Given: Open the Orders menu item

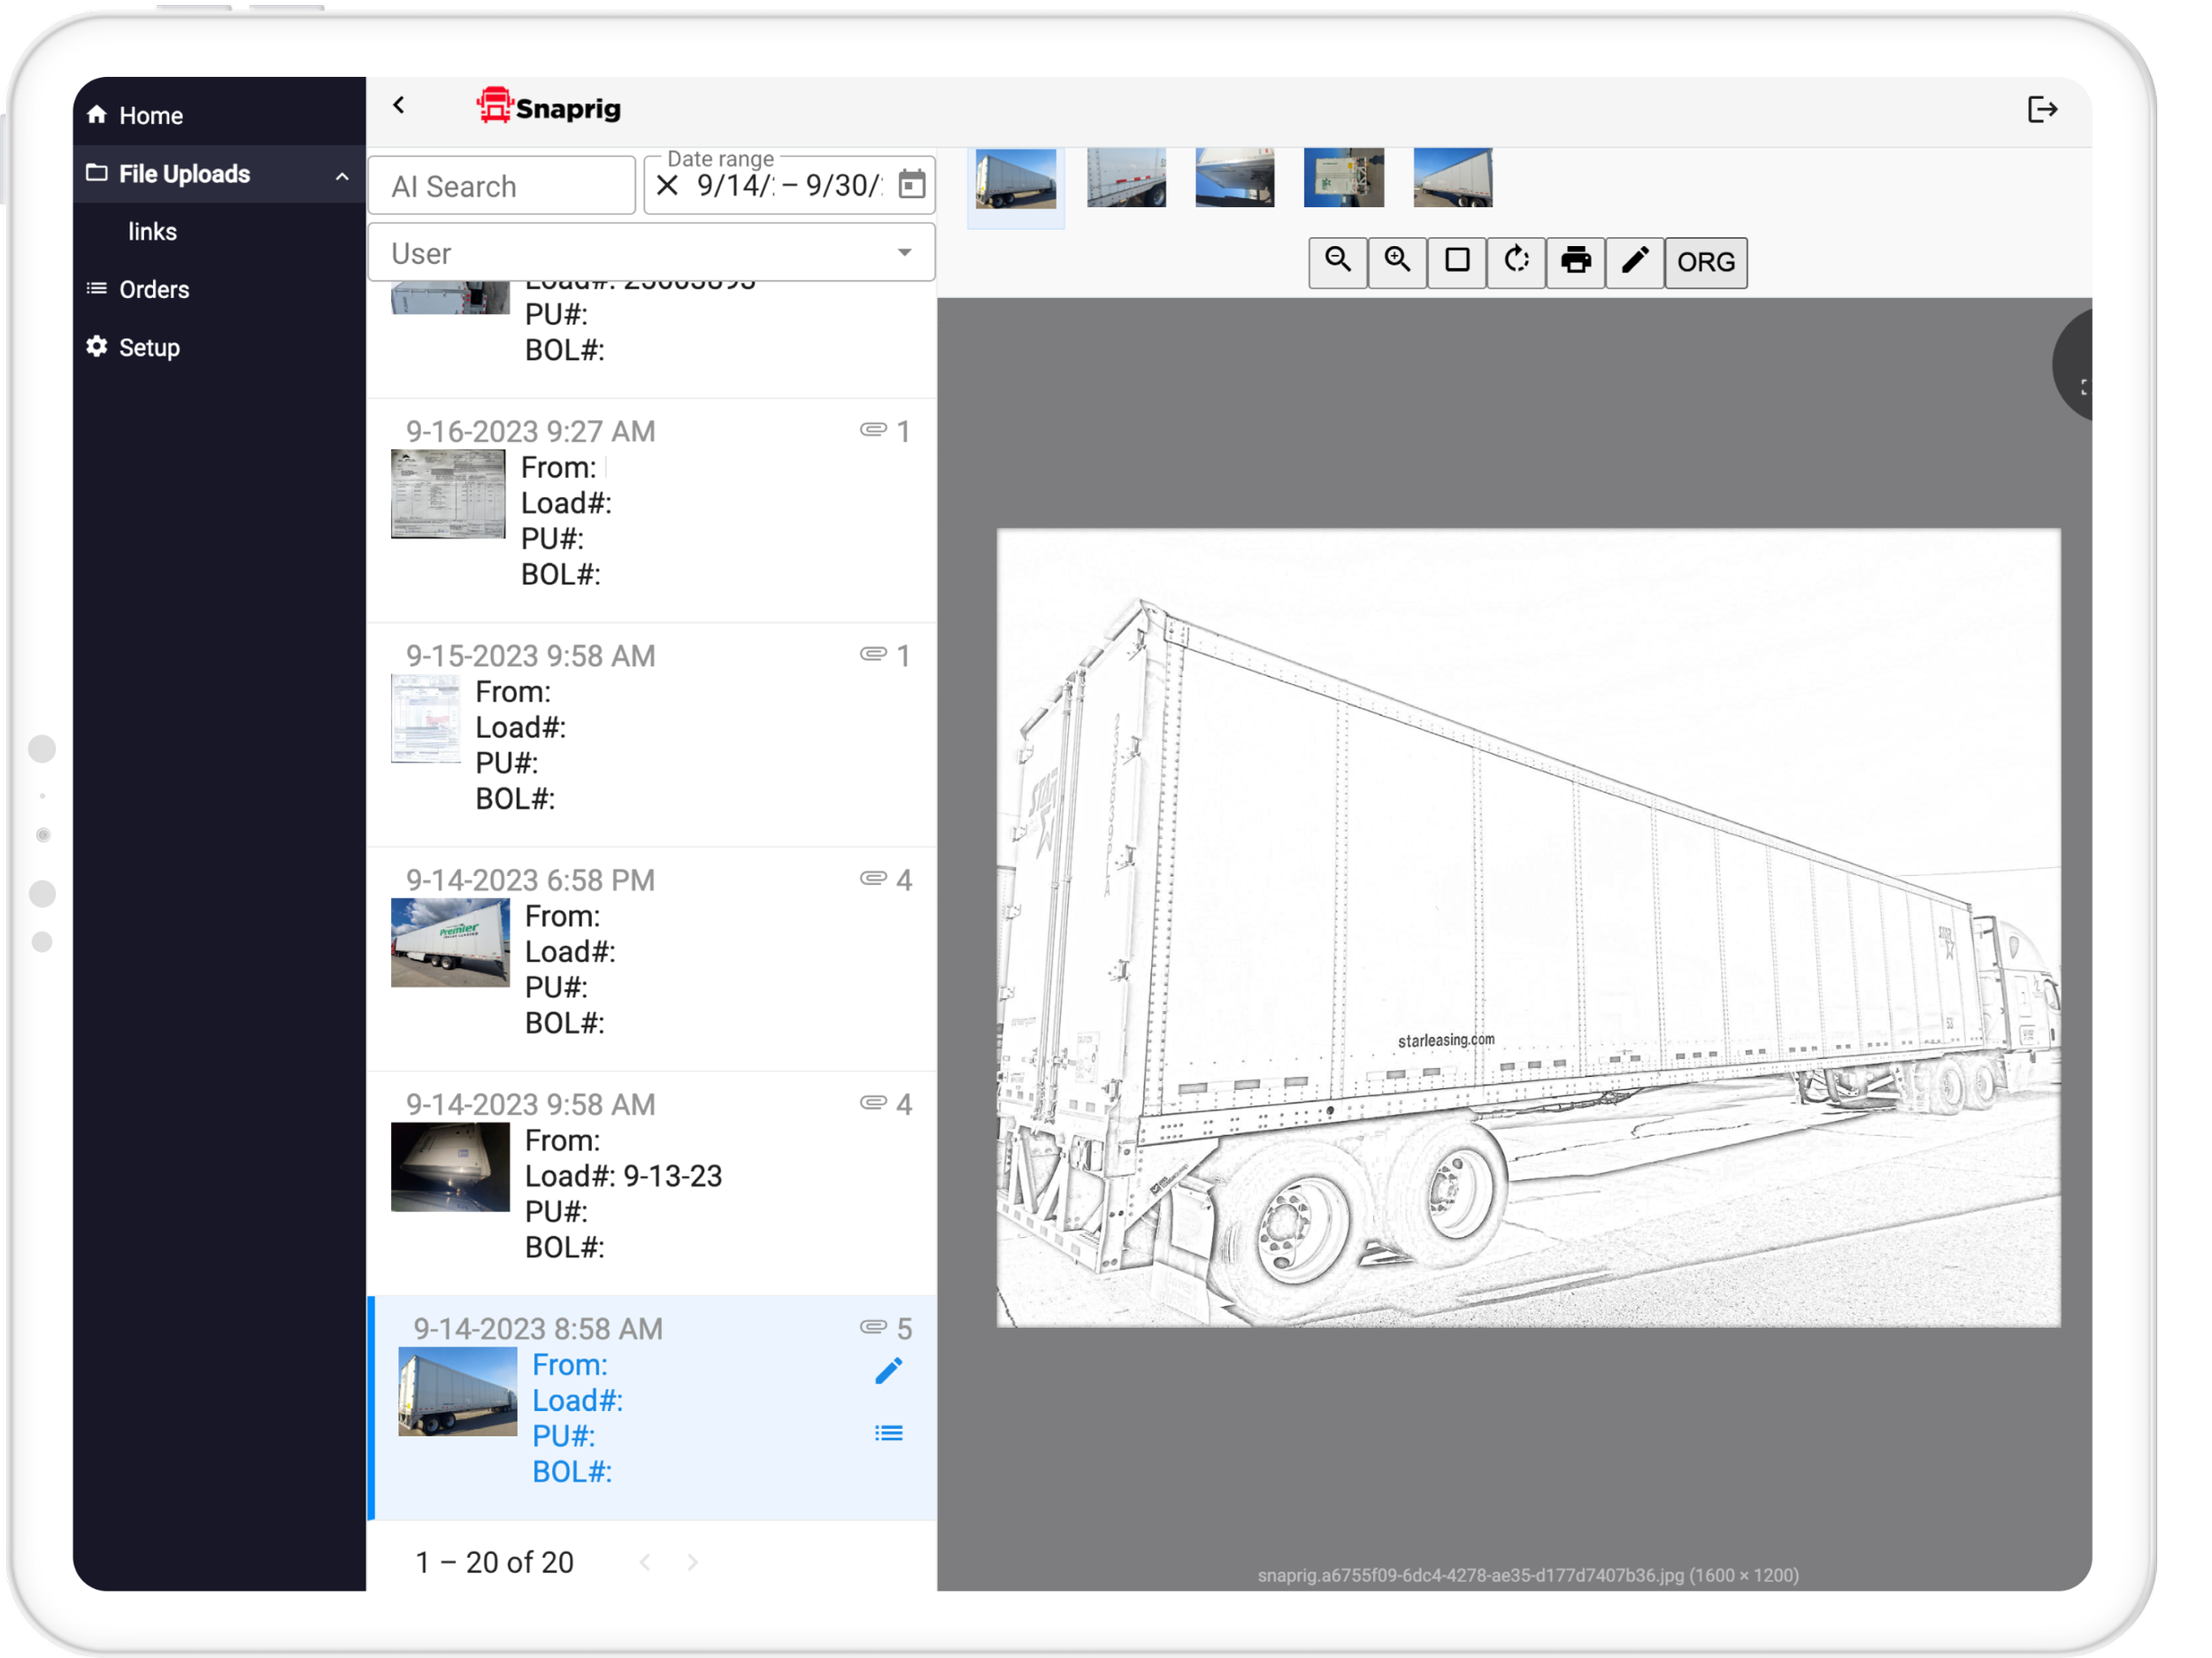Looking at the screenshot, I should pos(153,290).
